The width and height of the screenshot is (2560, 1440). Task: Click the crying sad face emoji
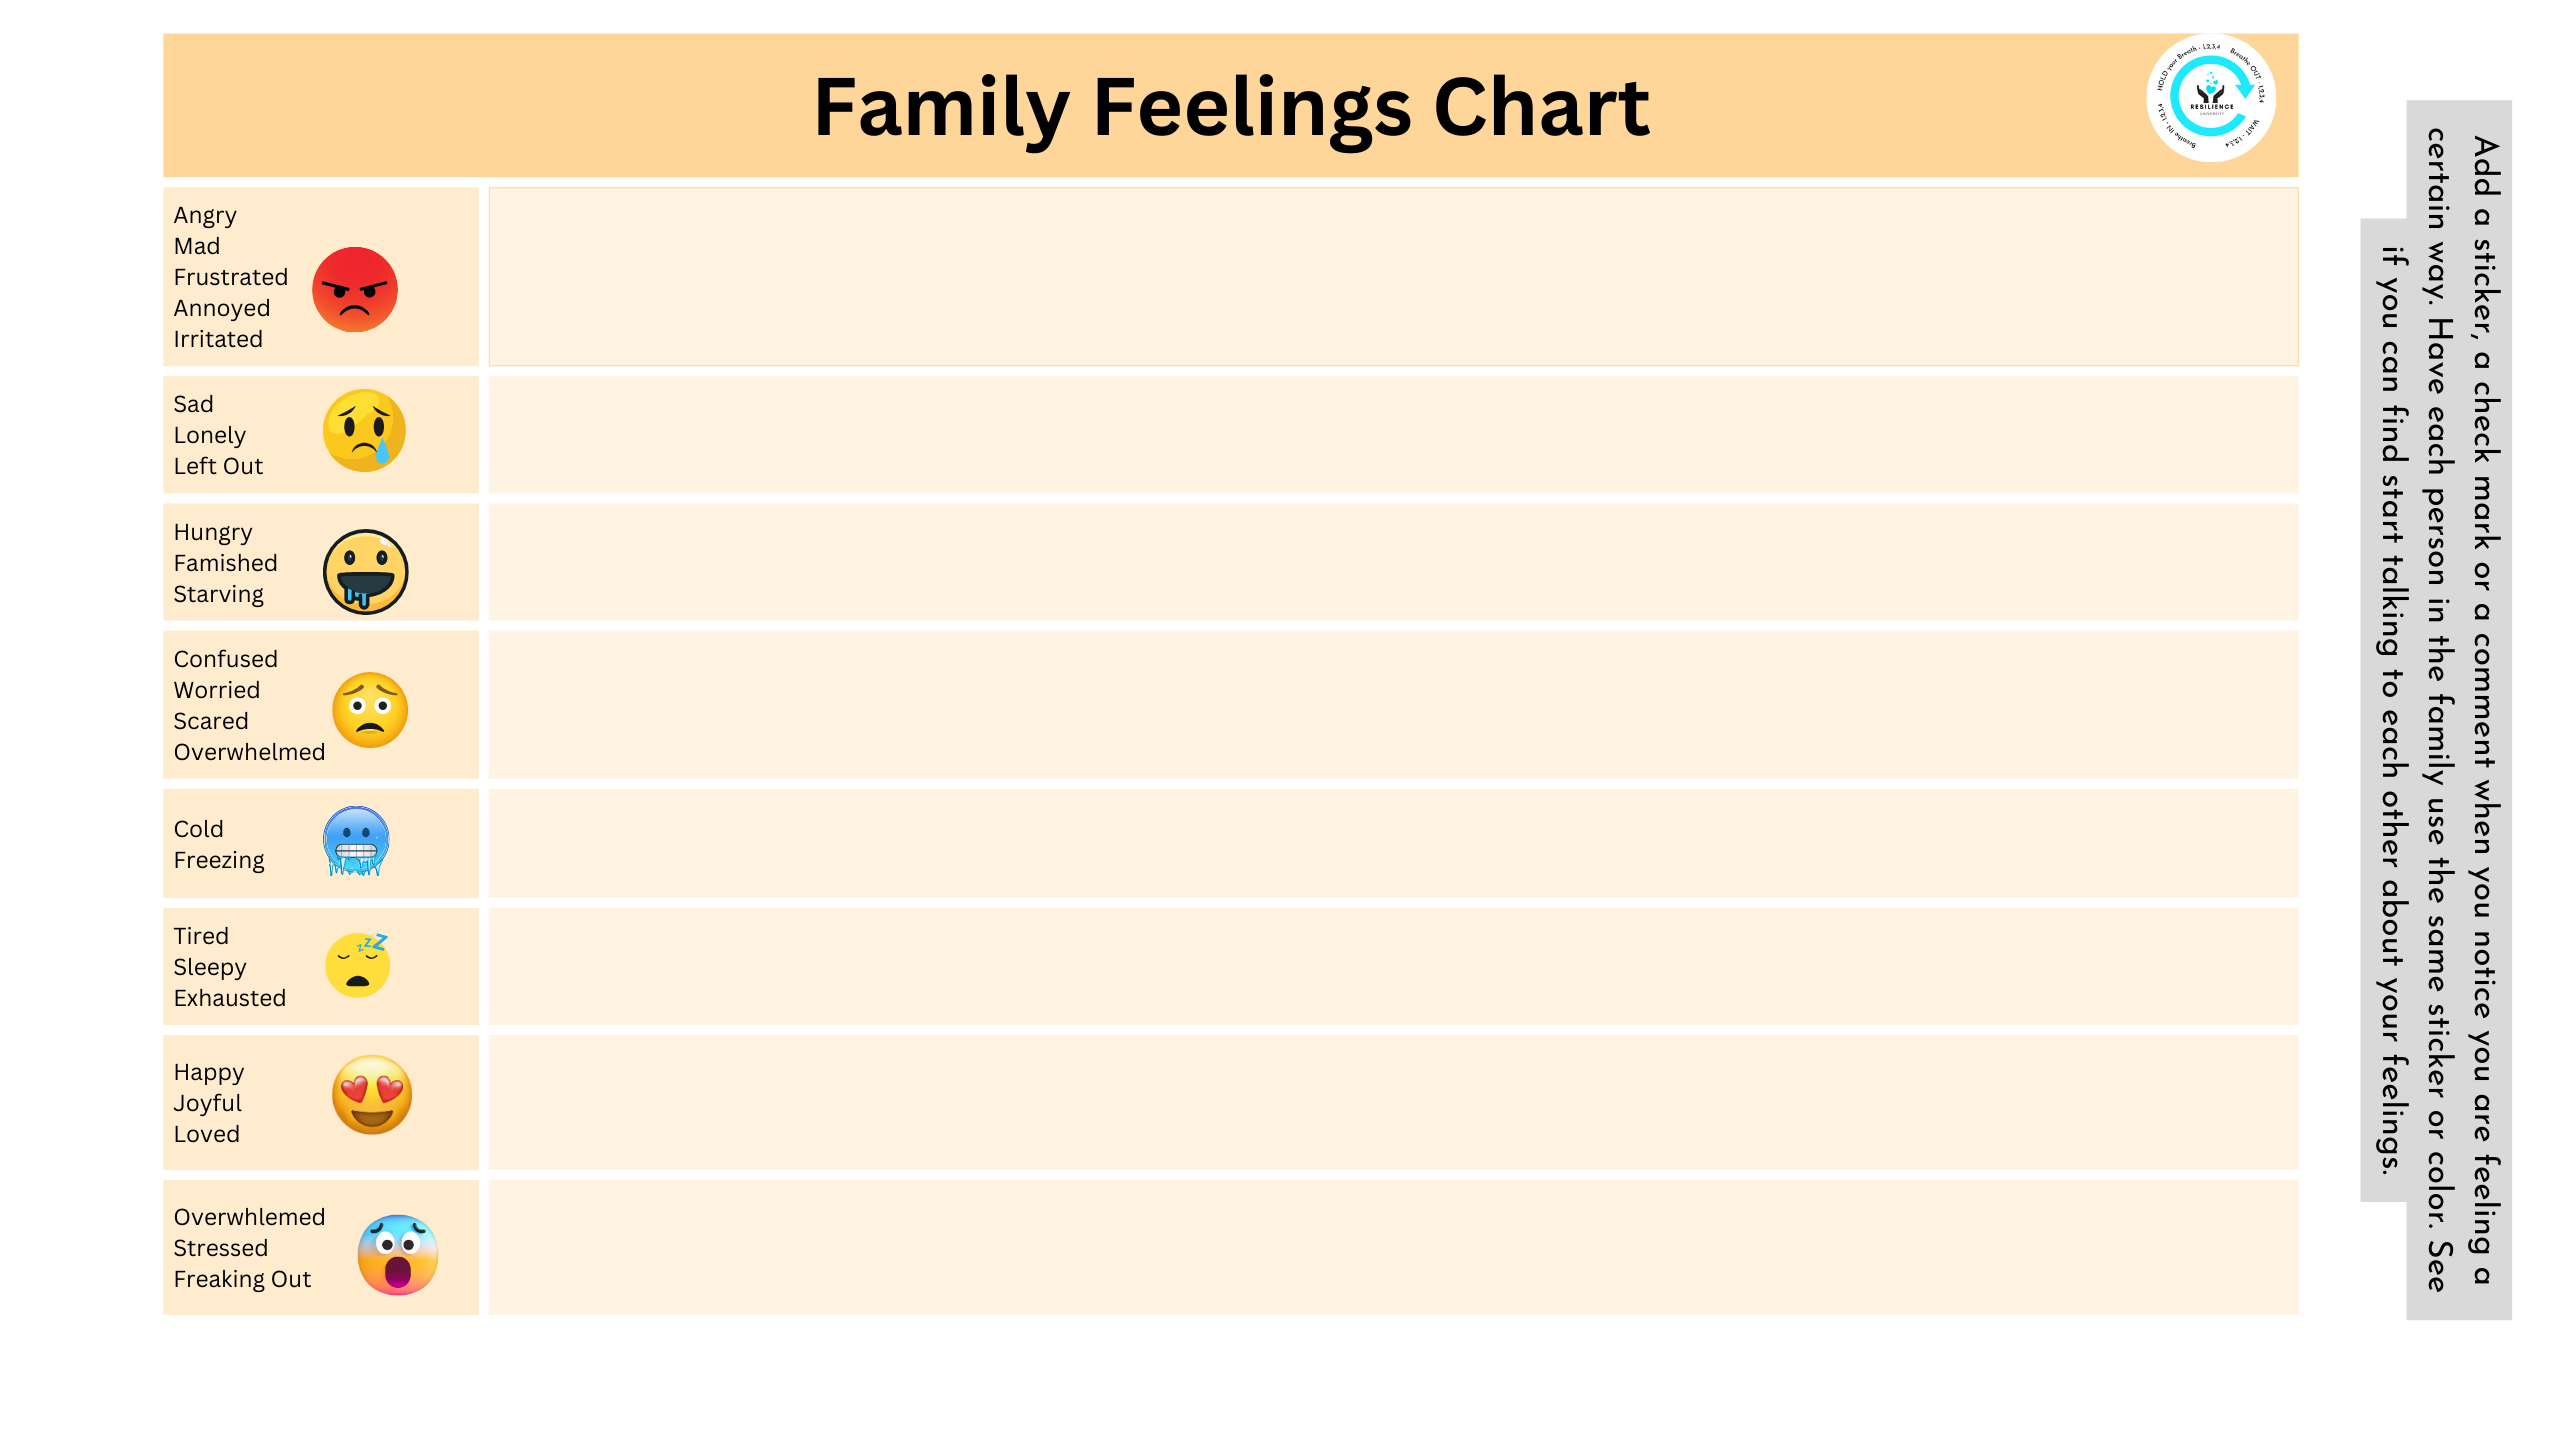click(364, 430)
